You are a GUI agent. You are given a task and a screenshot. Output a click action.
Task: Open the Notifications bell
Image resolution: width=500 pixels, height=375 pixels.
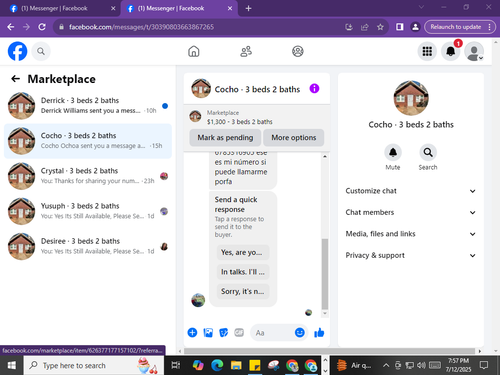[450, 51]
